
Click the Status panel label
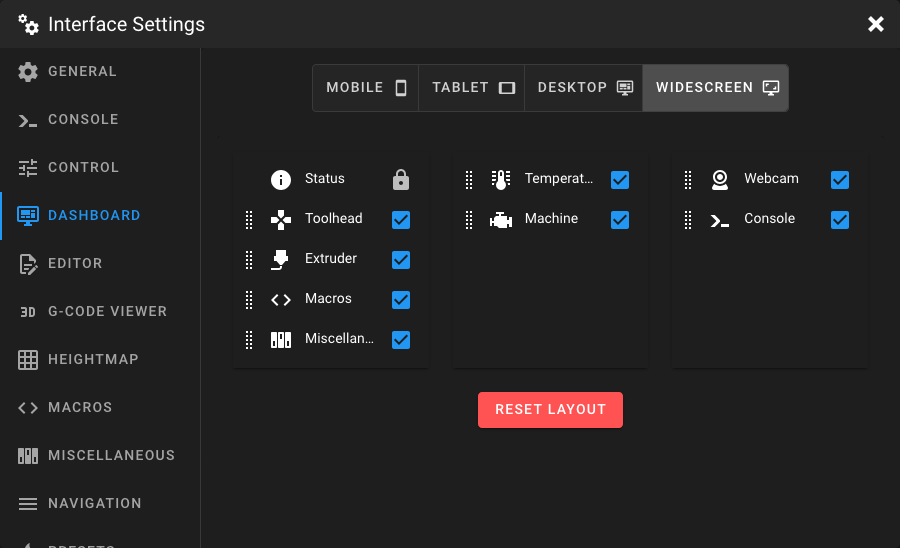tap(324, 178)
